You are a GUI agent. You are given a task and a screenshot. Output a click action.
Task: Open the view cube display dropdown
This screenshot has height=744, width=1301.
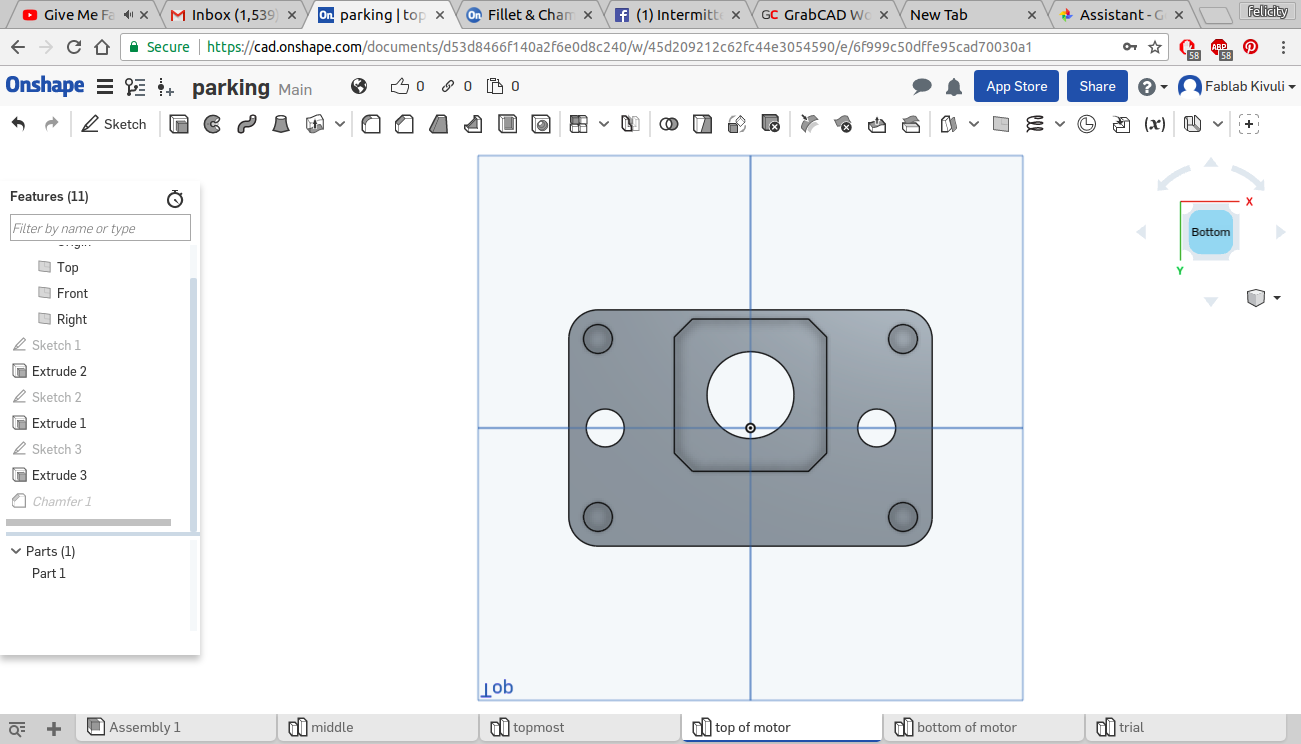coord(1264,298)
